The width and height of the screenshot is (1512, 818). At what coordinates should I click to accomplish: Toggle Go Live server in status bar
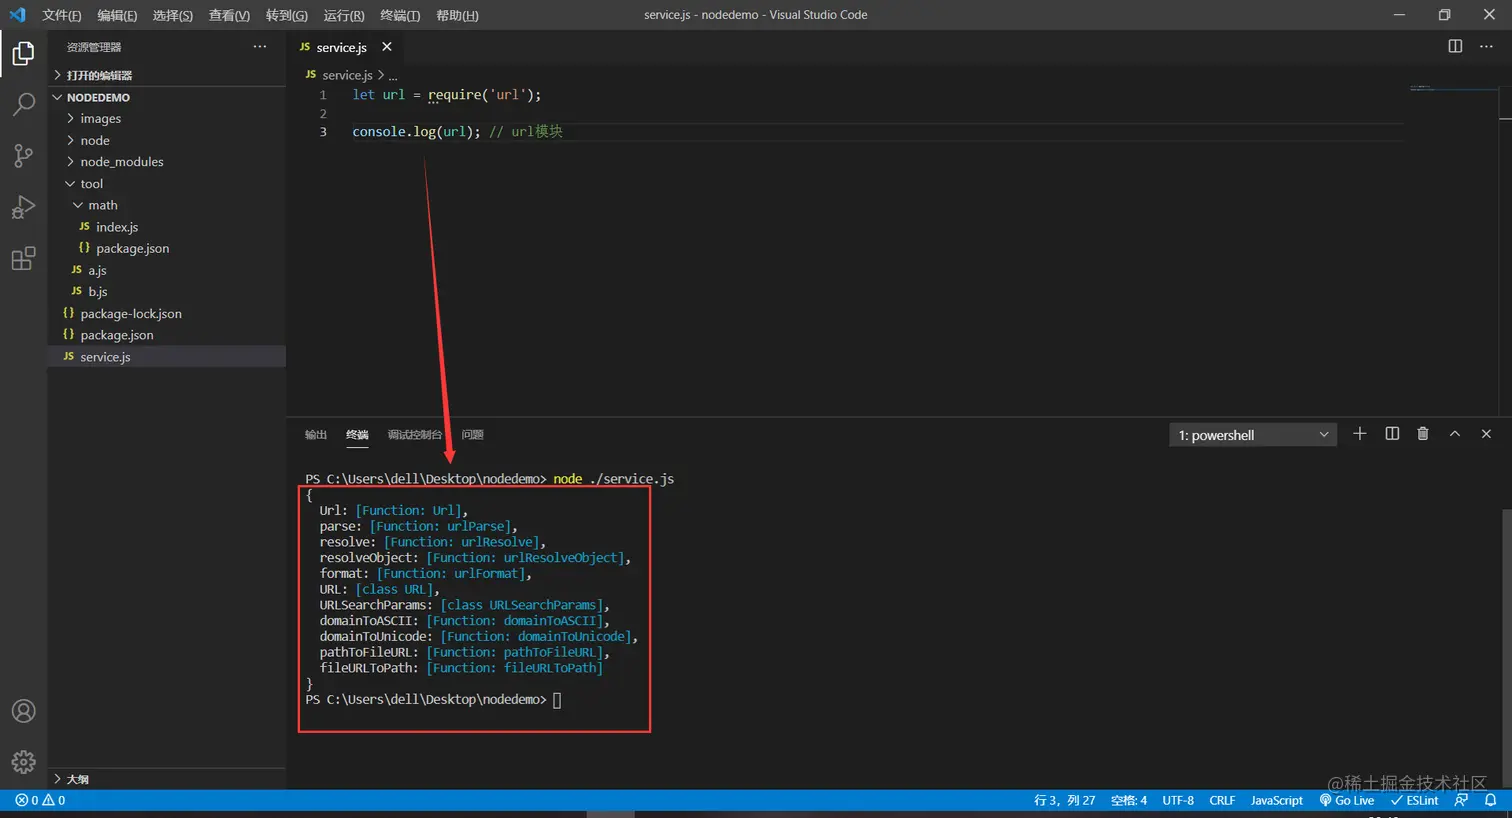(1347, 800)
